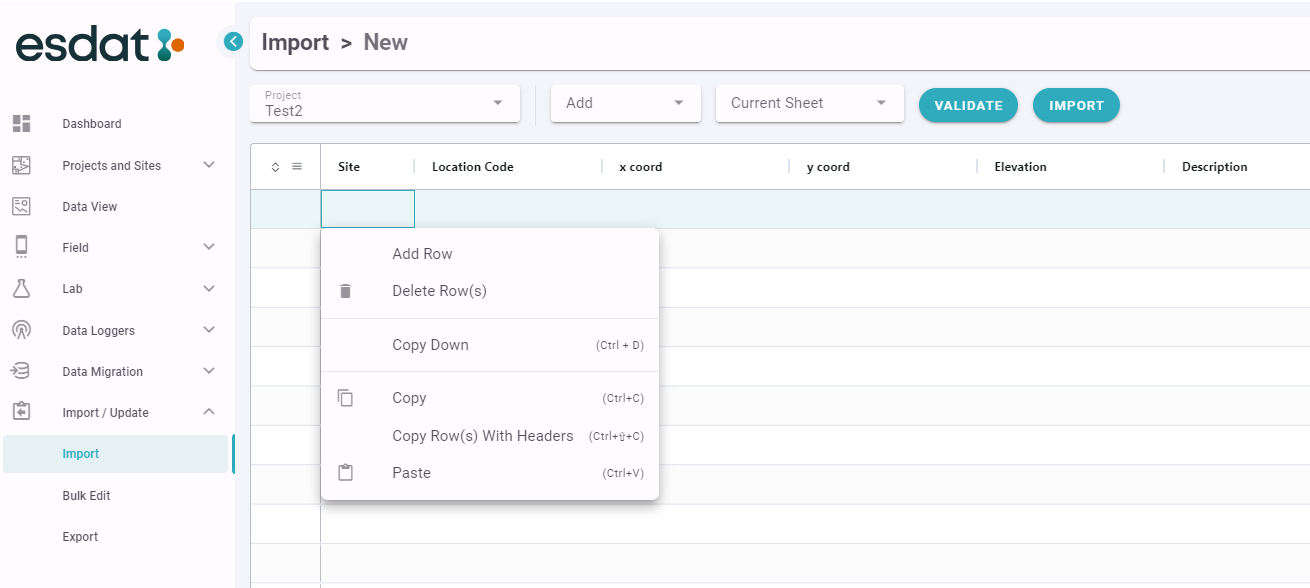Click the selected Site cell in first row
The width and height of the screenshot is (1310, 588).
pyautogui.click(x=368, y=209)
